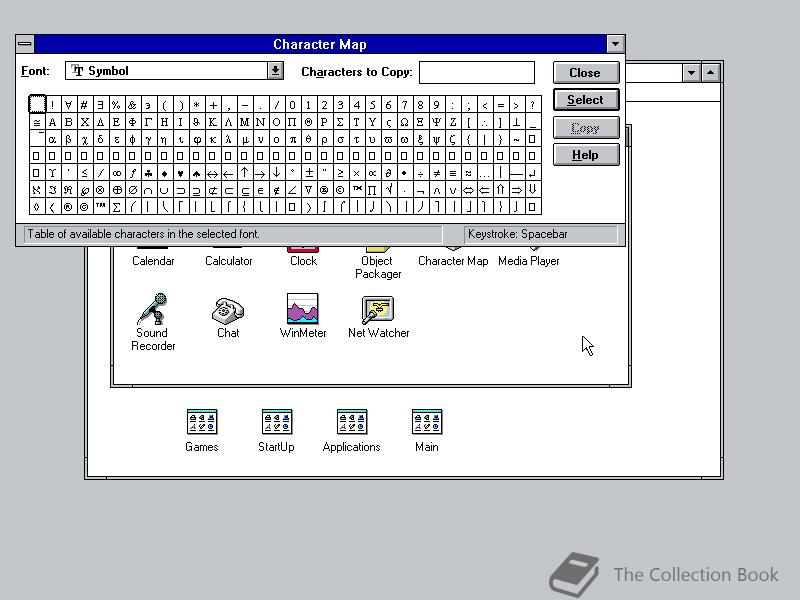Open the Games program group icon

[x=202, y=422]
